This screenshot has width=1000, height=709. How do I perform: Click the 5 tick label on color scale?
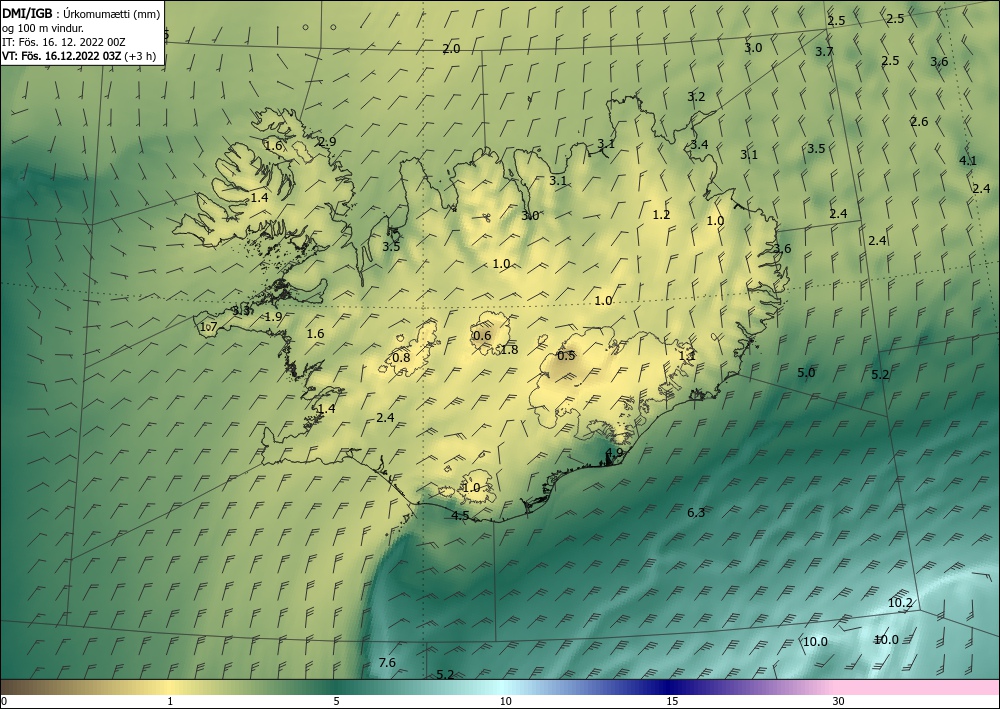336,702
